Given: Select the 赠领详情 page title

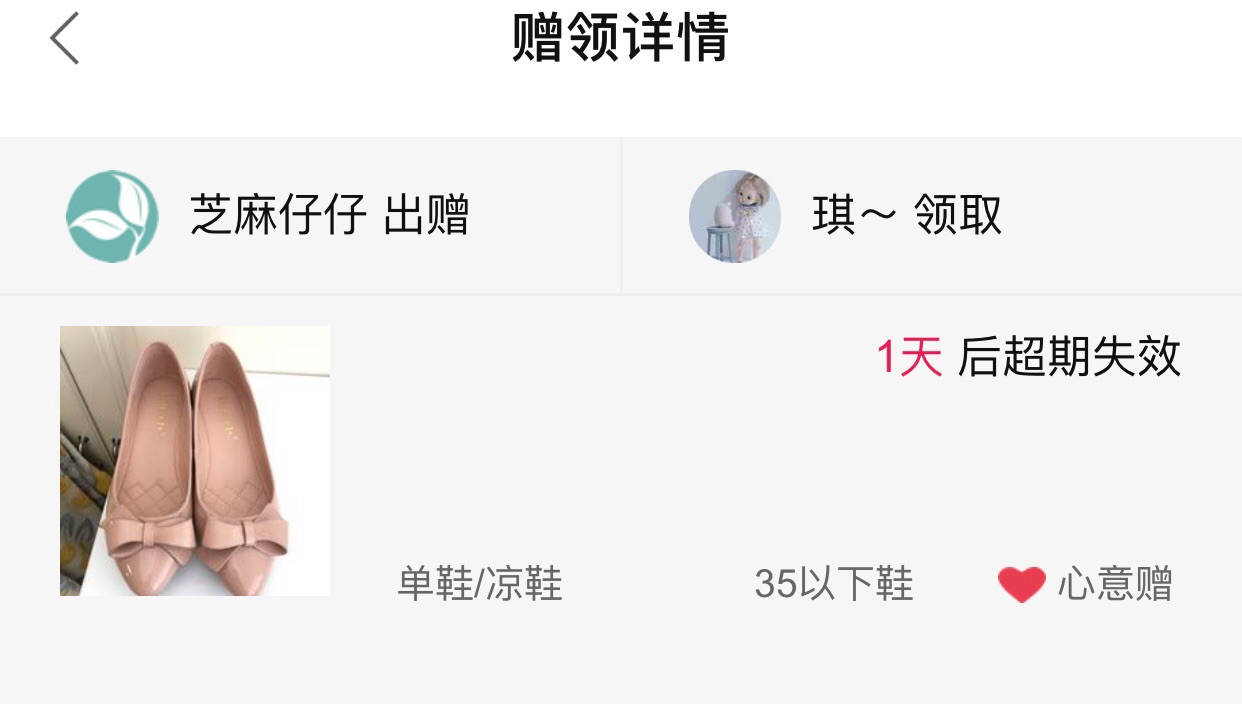Looking at the screenshot, I should point(621,38).
